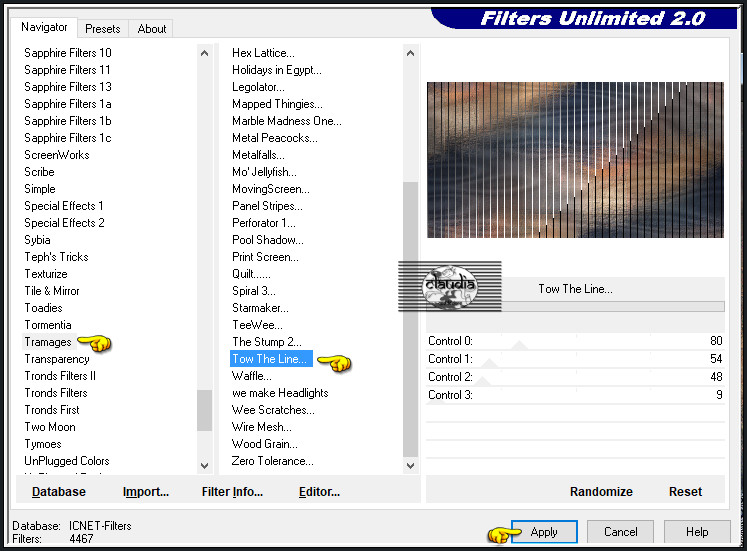Select Sapphire Filters 10 category
747x551 pixels.
coord(68,53)
